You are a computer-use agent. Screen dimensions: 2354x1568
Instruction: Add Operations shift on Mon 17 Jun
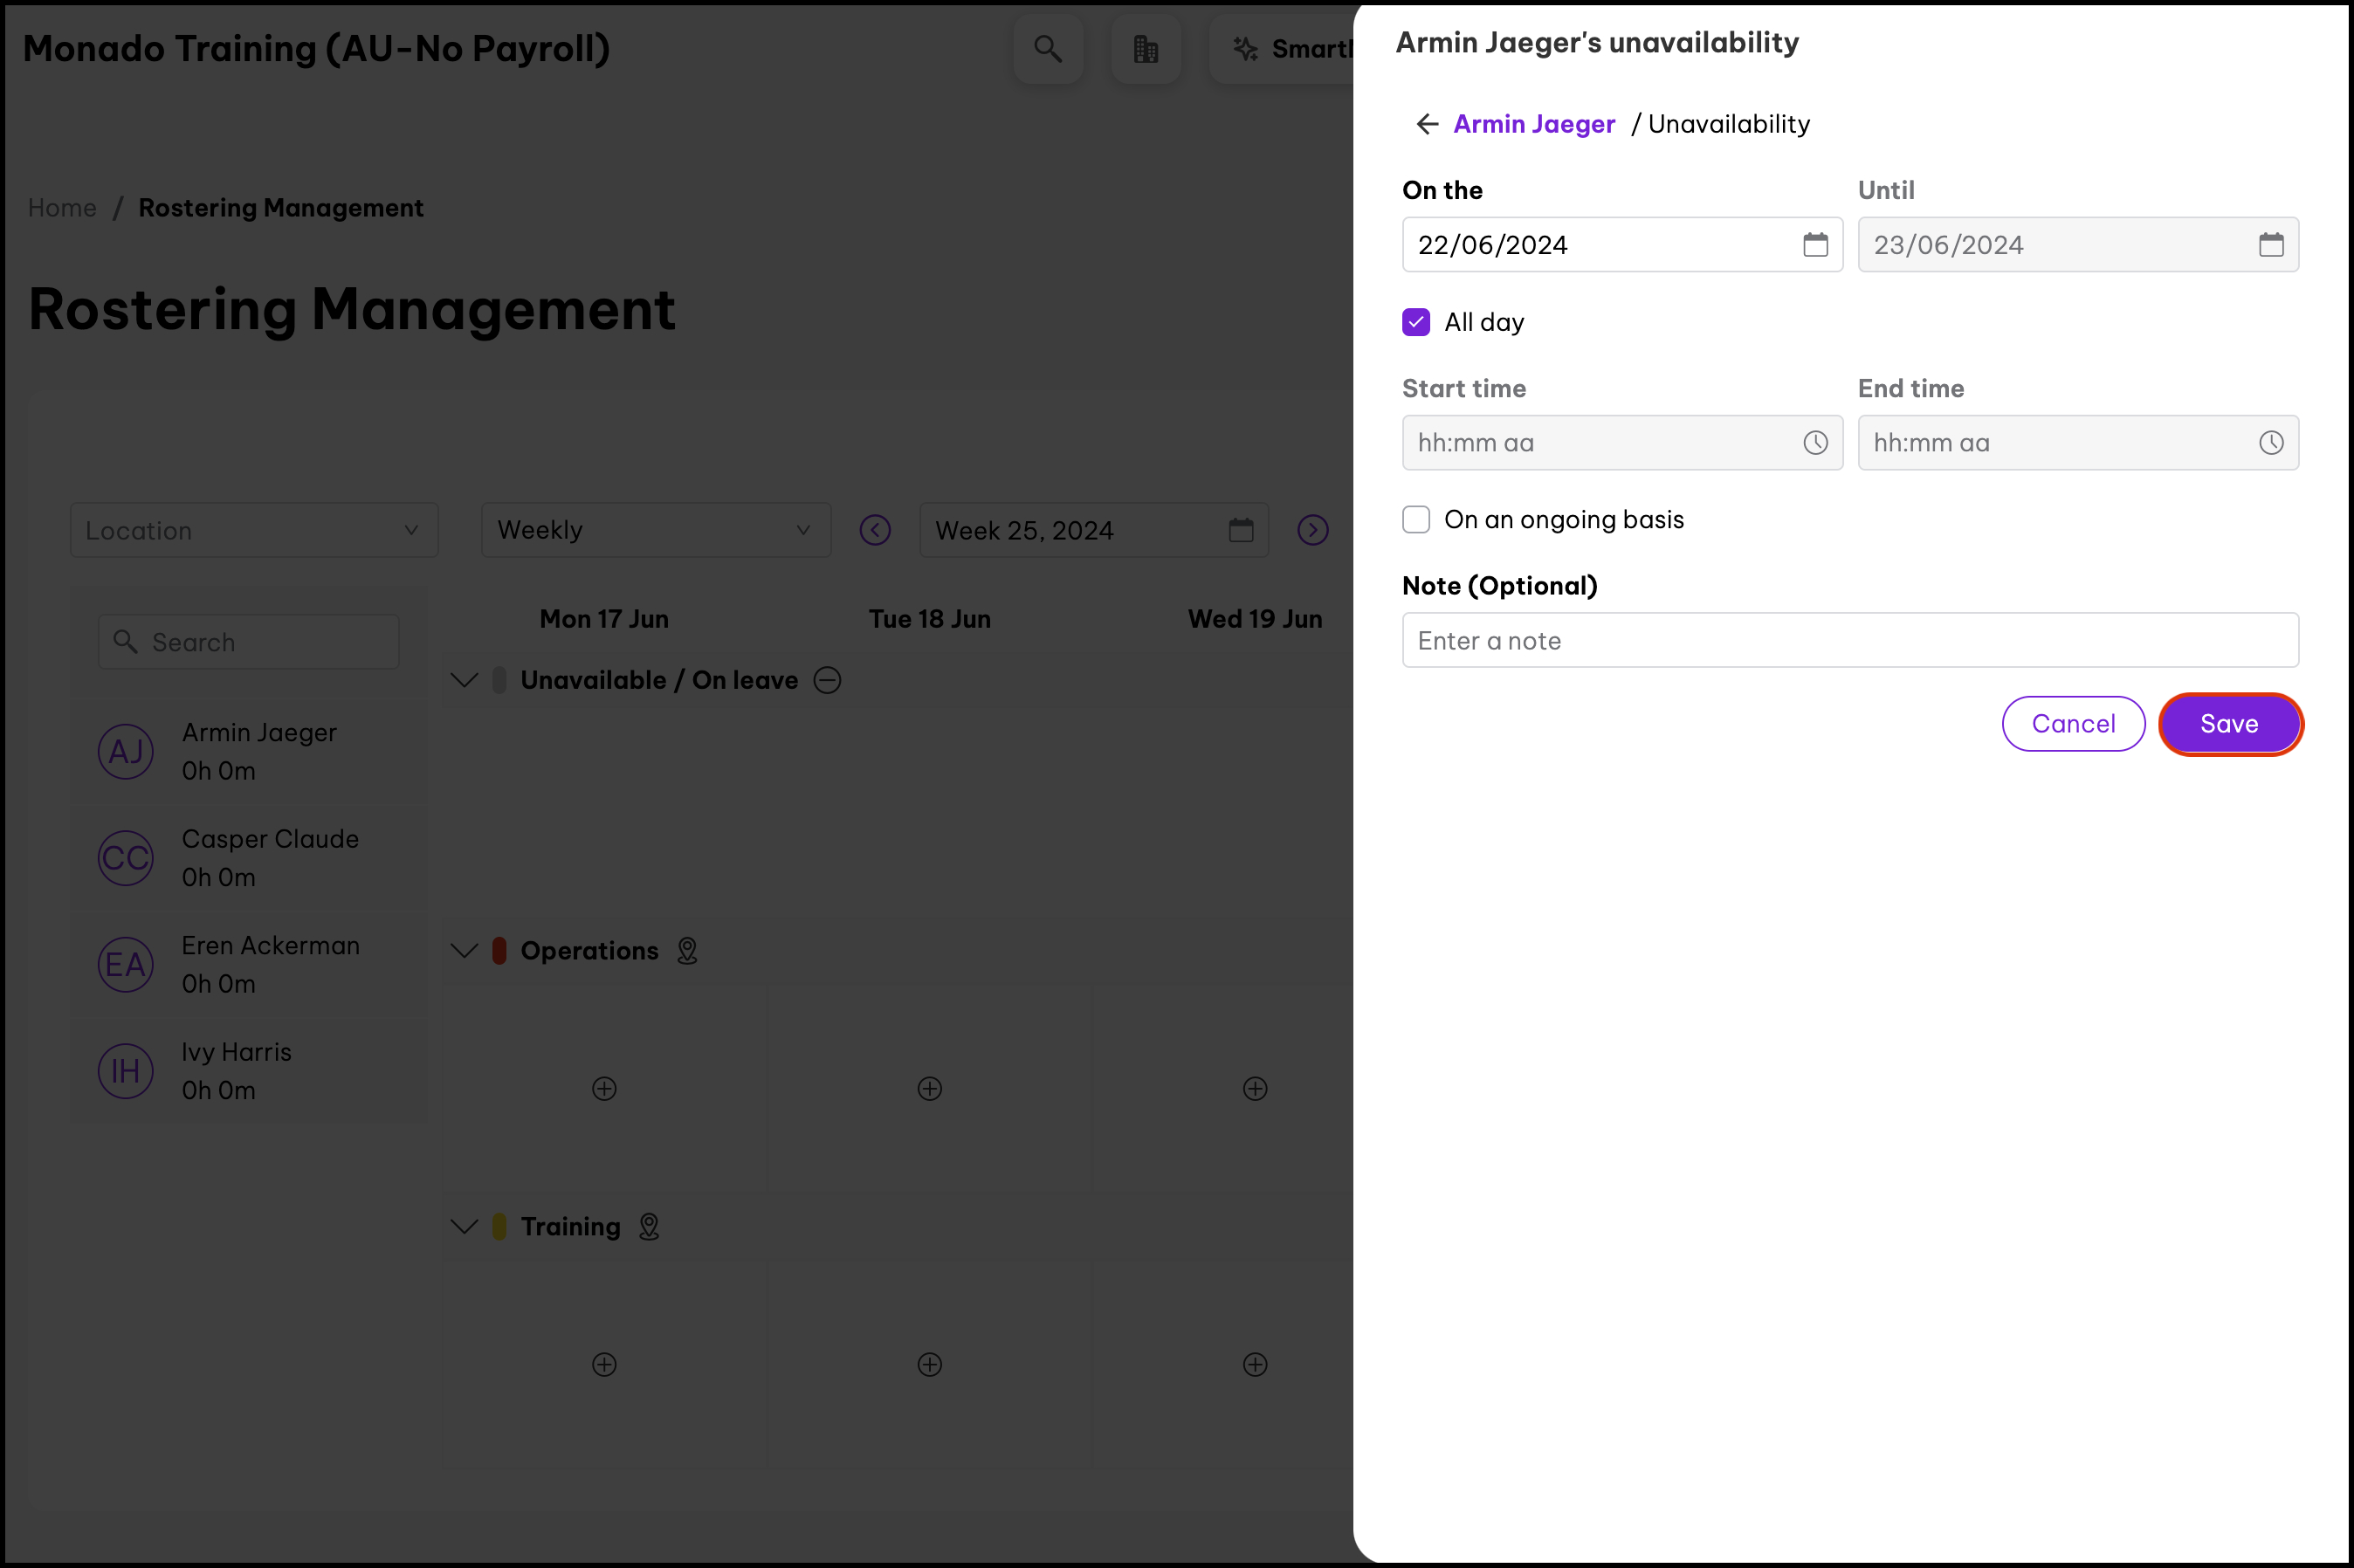(x=604, y=1089)
